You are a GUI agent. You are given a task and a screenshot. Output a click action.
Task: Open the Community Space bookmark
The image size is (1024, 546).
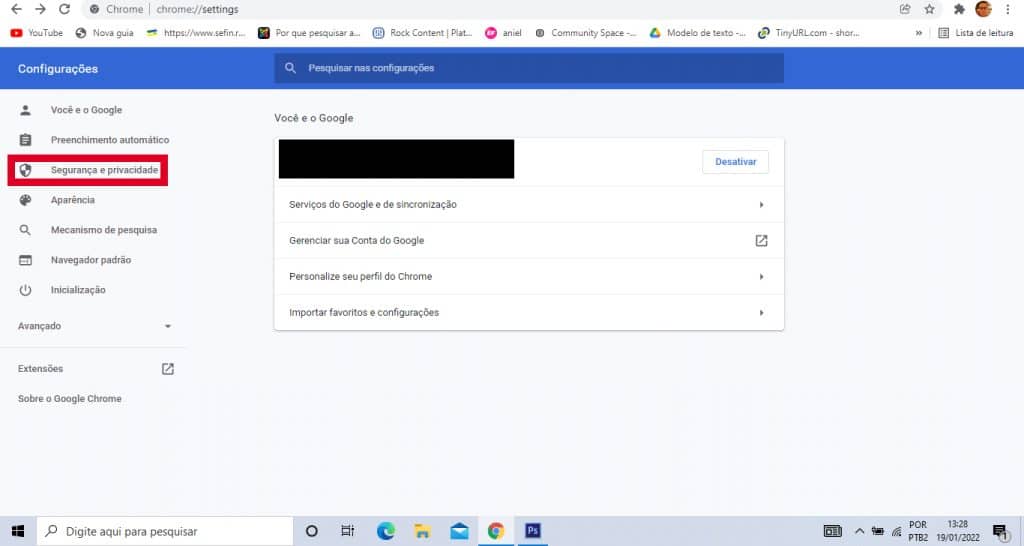point(585,33)
